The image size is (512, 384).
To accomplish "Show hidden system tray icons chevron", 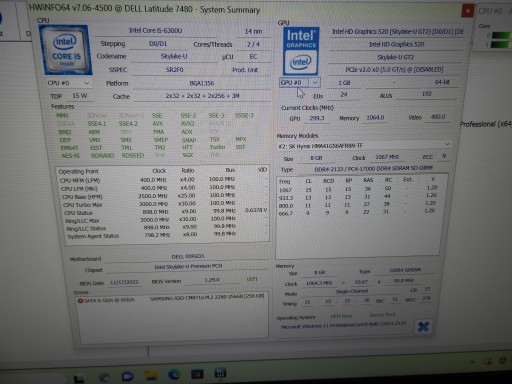I will [x=473, y=362].
